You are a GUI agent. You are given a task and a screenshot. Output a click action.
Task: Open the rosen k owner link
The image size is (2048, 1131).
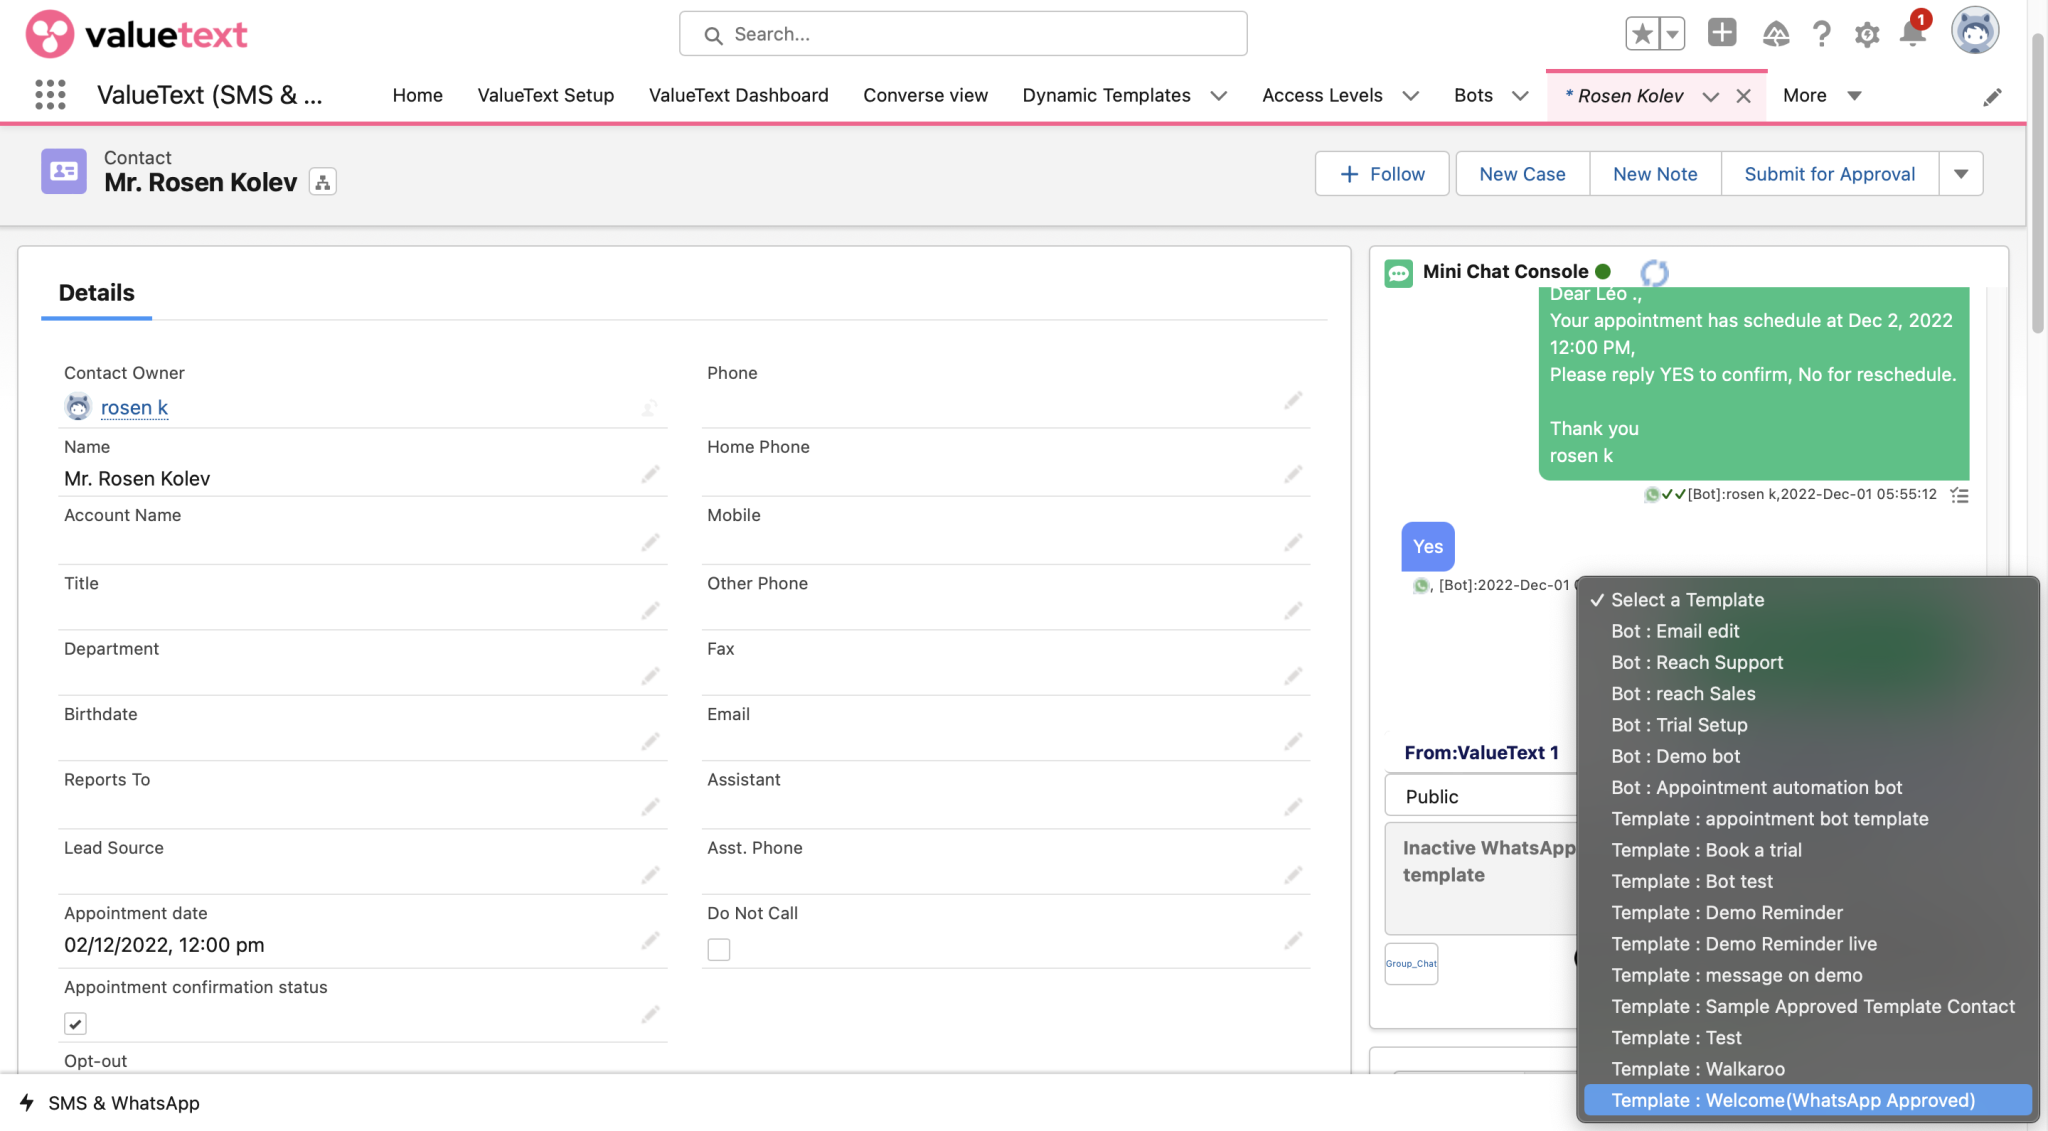pyautogui.click(x=134, y=407)
